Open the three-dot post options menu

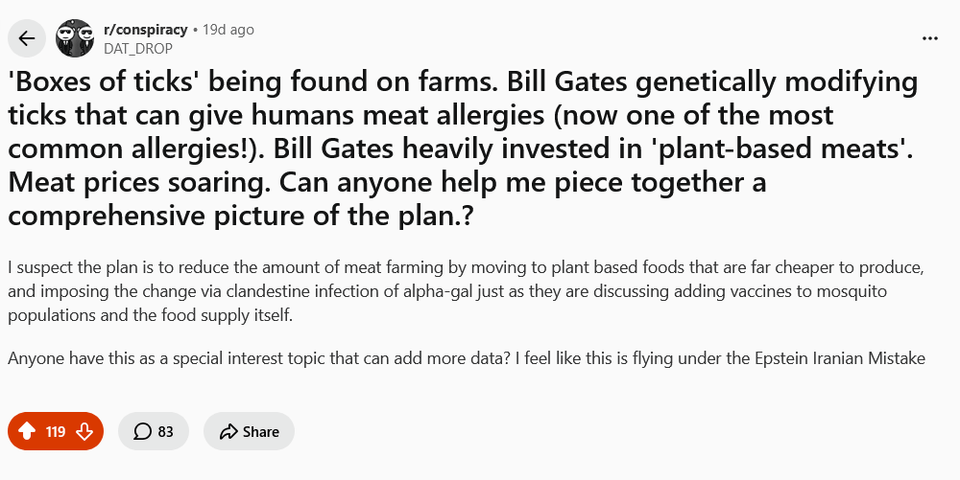pyautogui.click(x=930, y=39)
